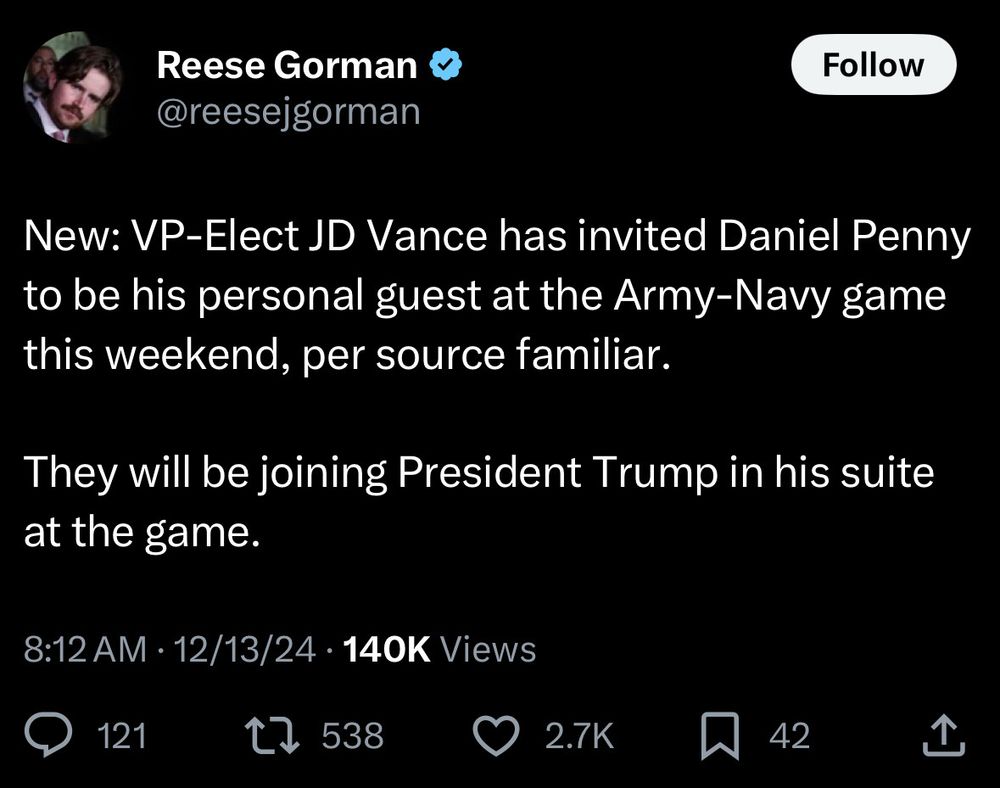
Task: Click the 121 replies count
Action: click(x=125, y=737)
